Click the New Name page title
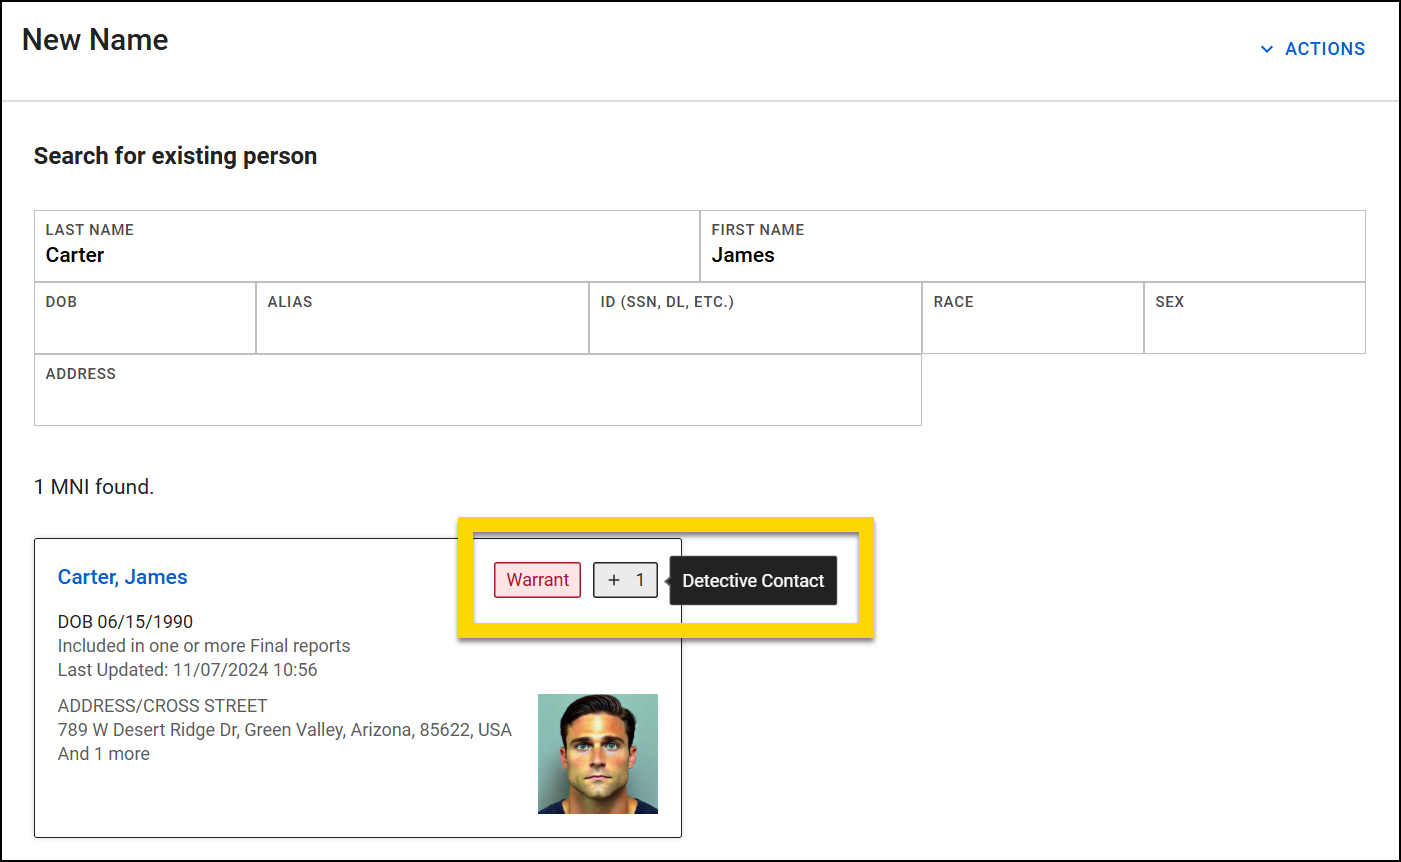 click(x=94, y=40)
